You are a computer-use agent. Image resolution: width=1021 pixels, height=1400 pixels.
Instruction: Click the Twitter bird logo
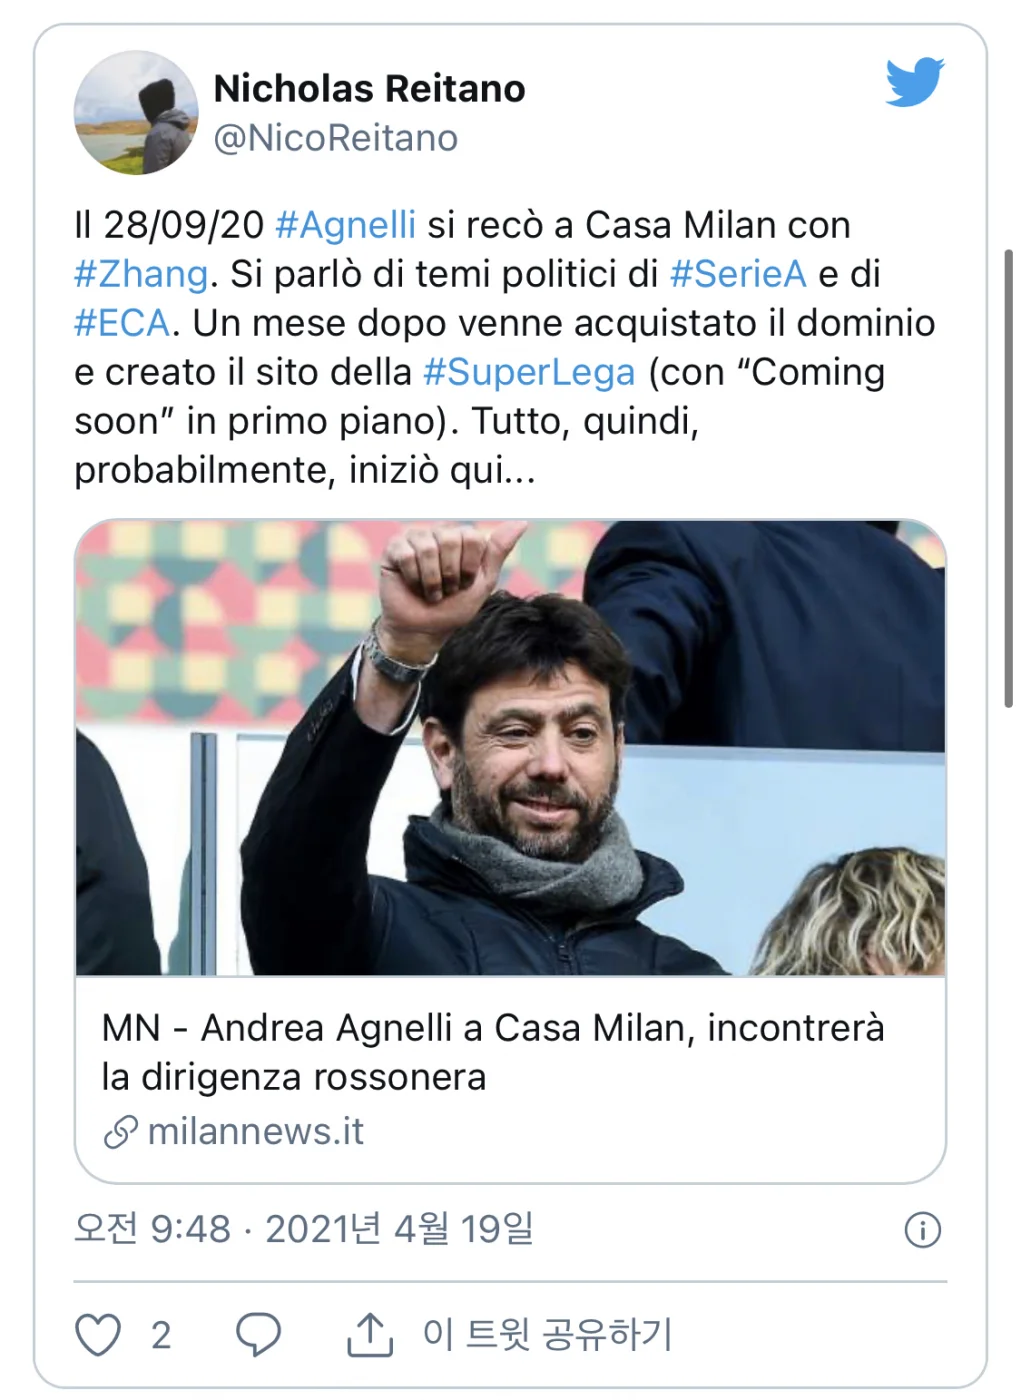(914, 82)
